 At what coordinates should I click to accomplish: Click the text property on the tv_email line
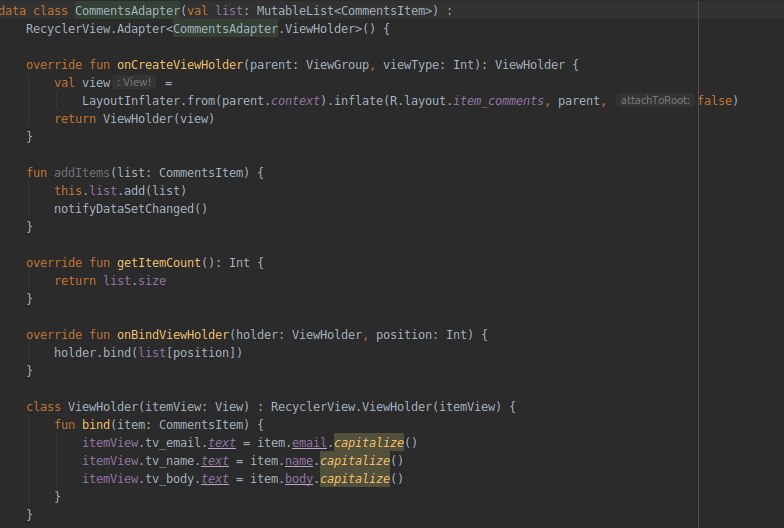tap(222, 442)
